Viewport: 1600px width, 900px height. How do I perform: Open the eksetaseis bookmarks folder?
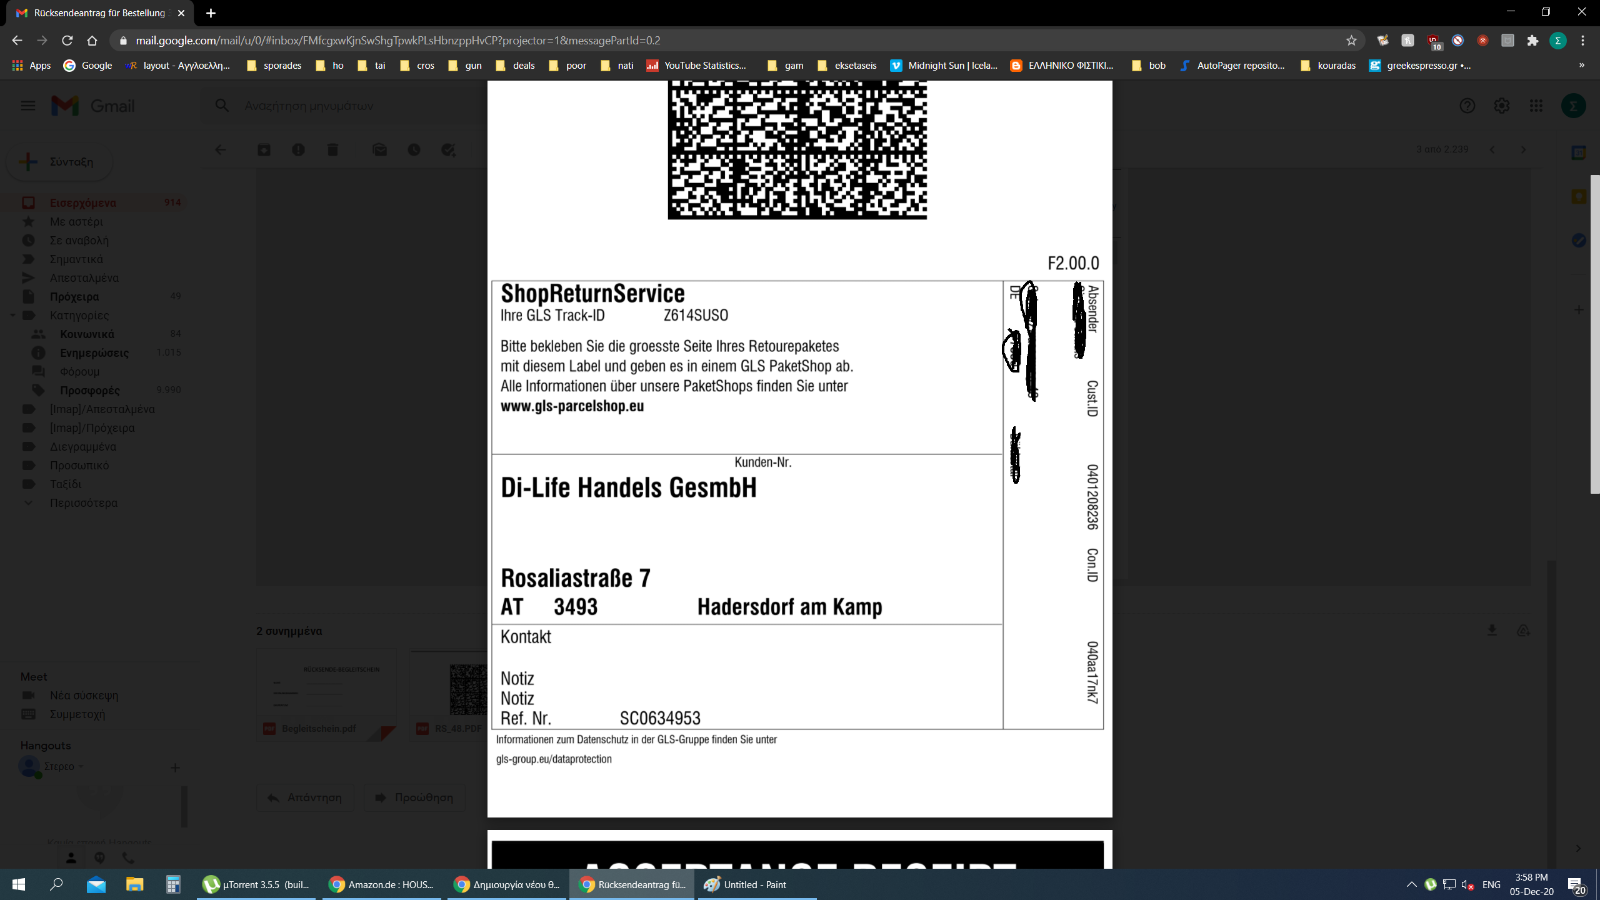(847, 65)
